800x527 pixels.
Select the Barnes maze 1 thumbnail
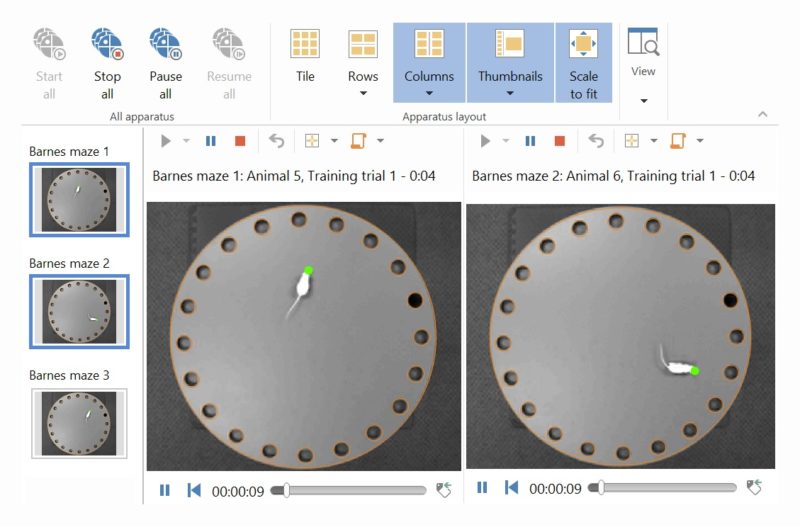[79, 199]
